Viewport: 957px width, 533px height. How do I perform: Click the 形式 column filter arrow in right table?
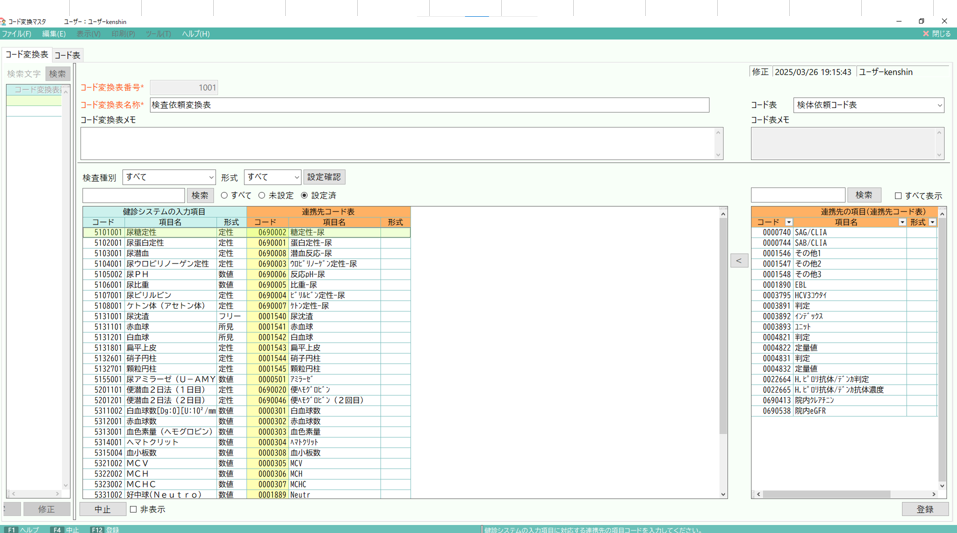click(932, 222)
